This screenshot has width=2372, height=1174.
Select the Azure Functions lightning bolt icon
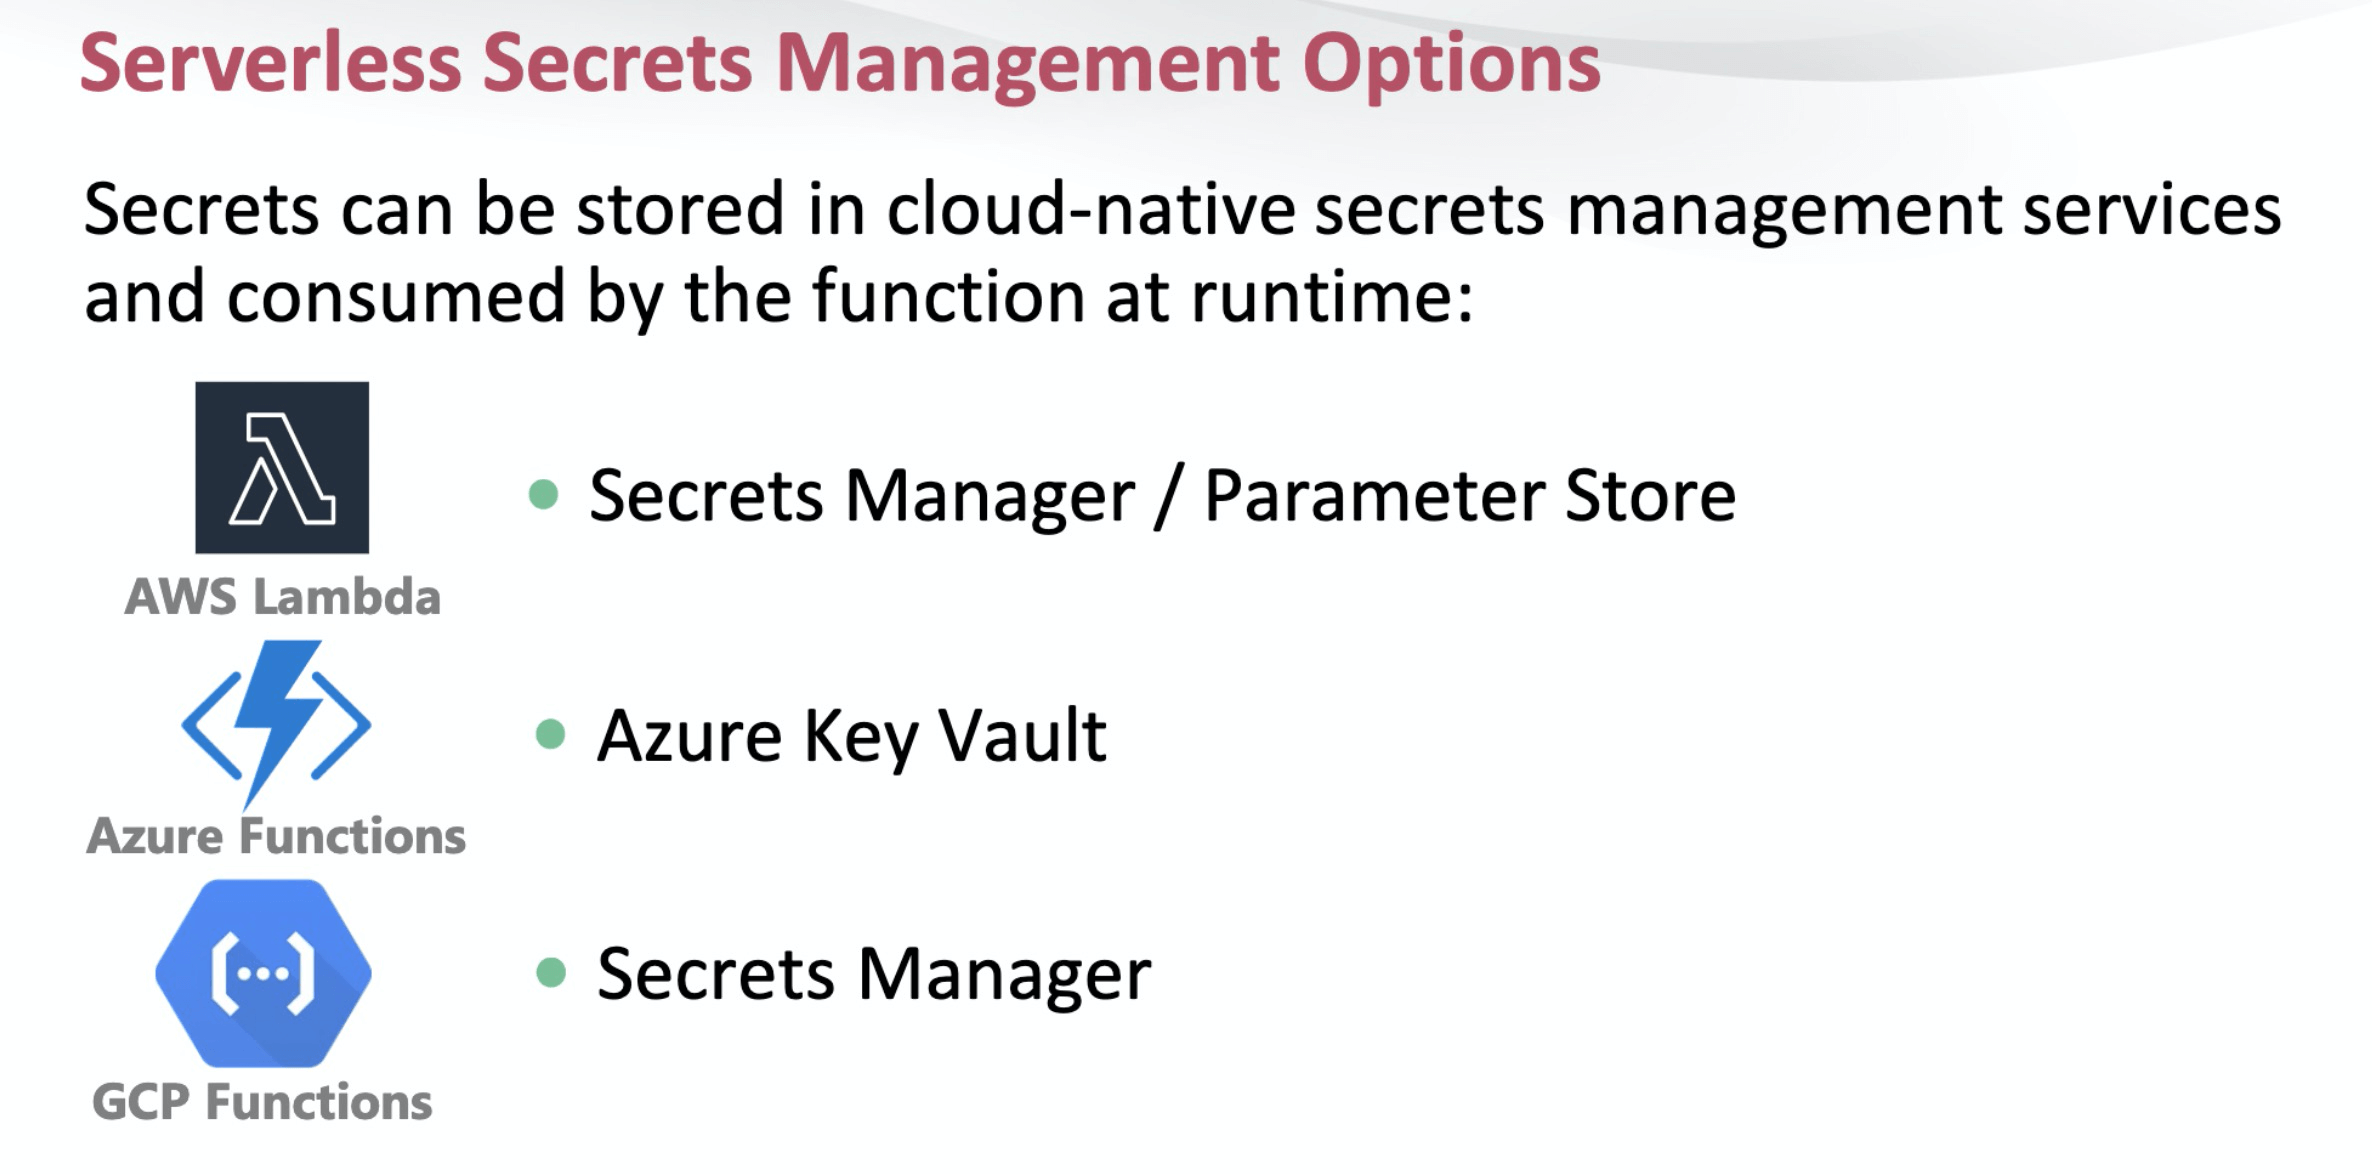277,724
